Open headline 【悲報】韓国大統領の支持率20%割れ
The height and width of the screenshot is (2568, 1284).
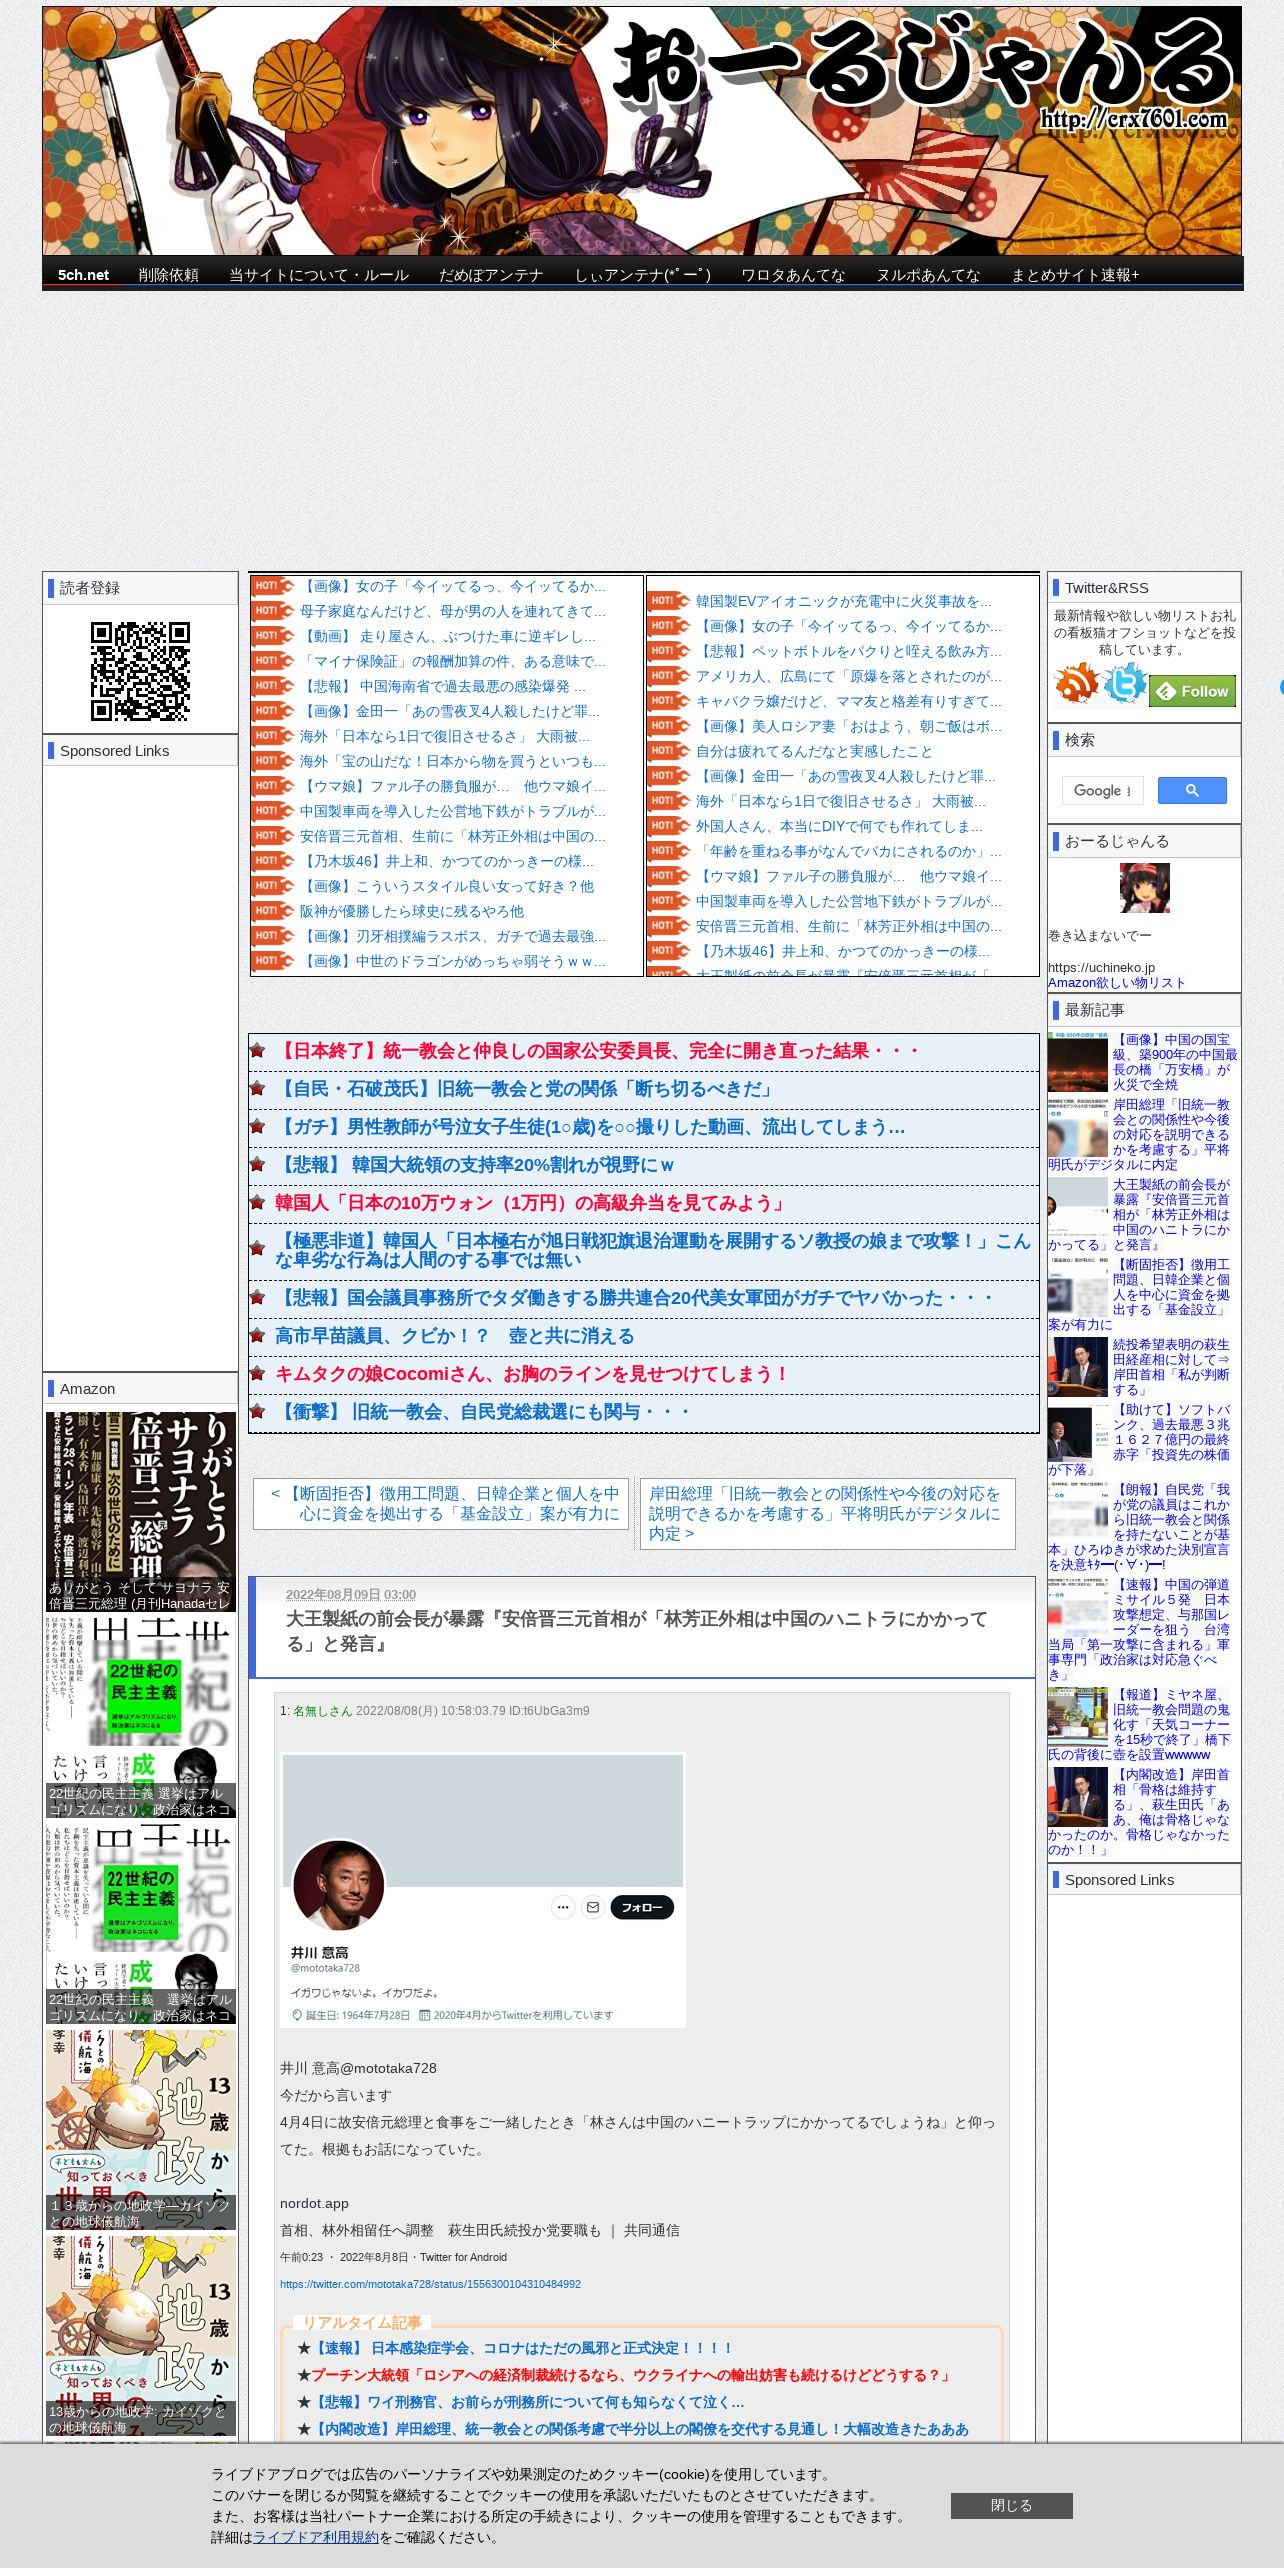coord(475,1164)
